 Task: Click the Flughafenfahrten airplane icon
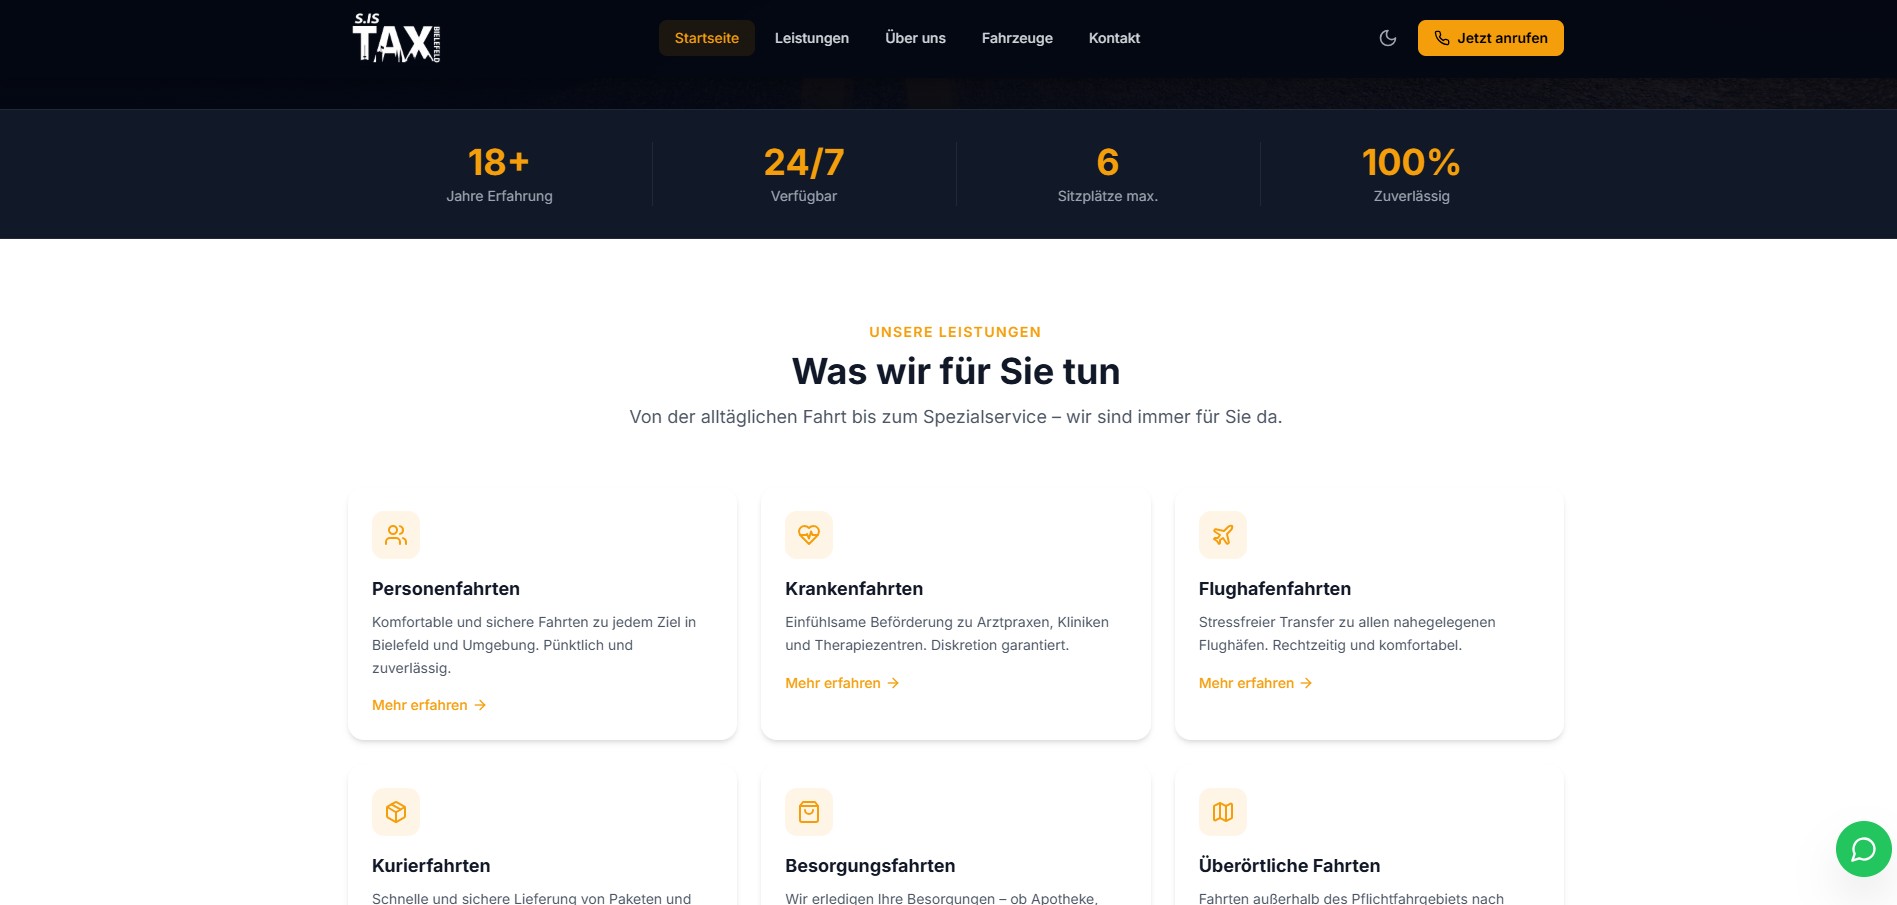point(1222,535)
